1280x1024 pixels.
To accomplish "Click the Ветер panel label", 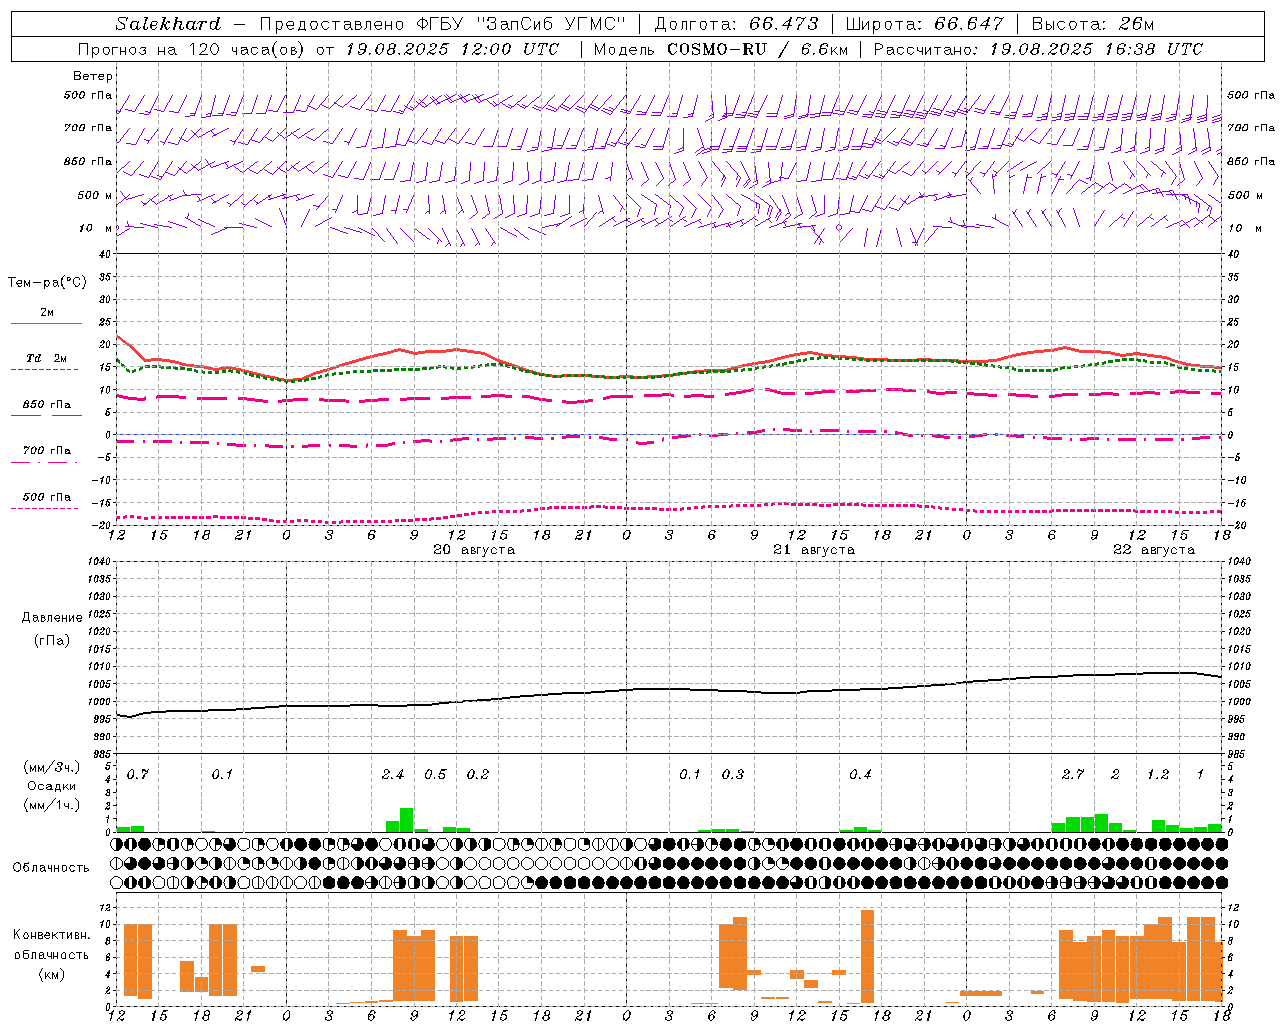I will [93, 76].
